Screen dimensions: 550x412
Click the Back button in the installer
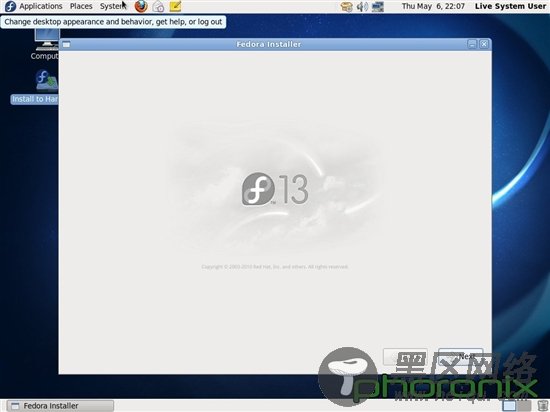(405, 357)
